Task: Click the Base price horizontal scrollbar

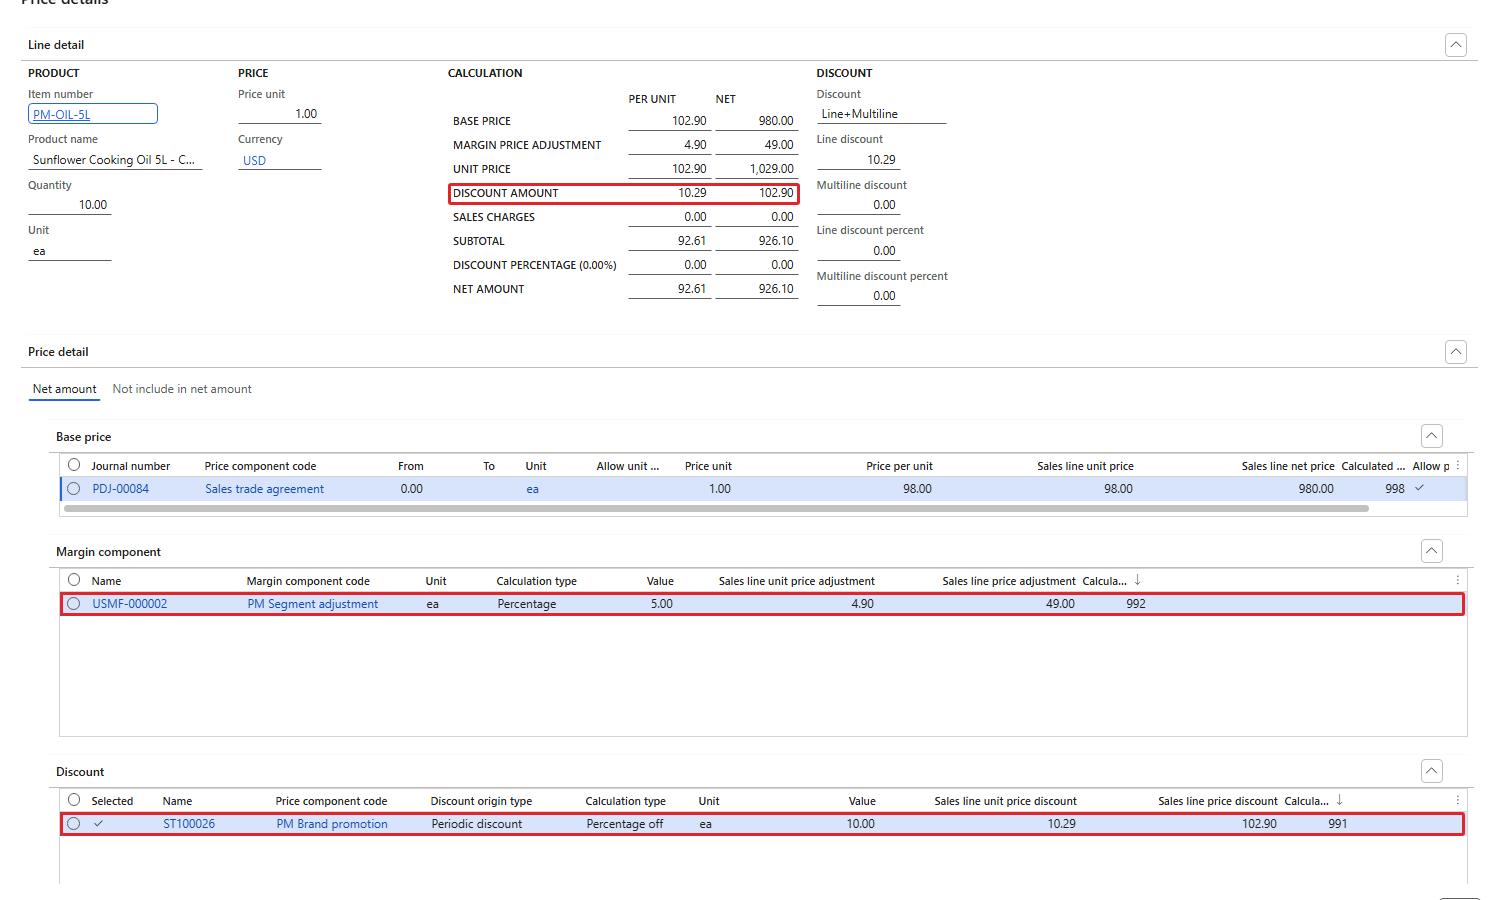Action: [716, 509]
